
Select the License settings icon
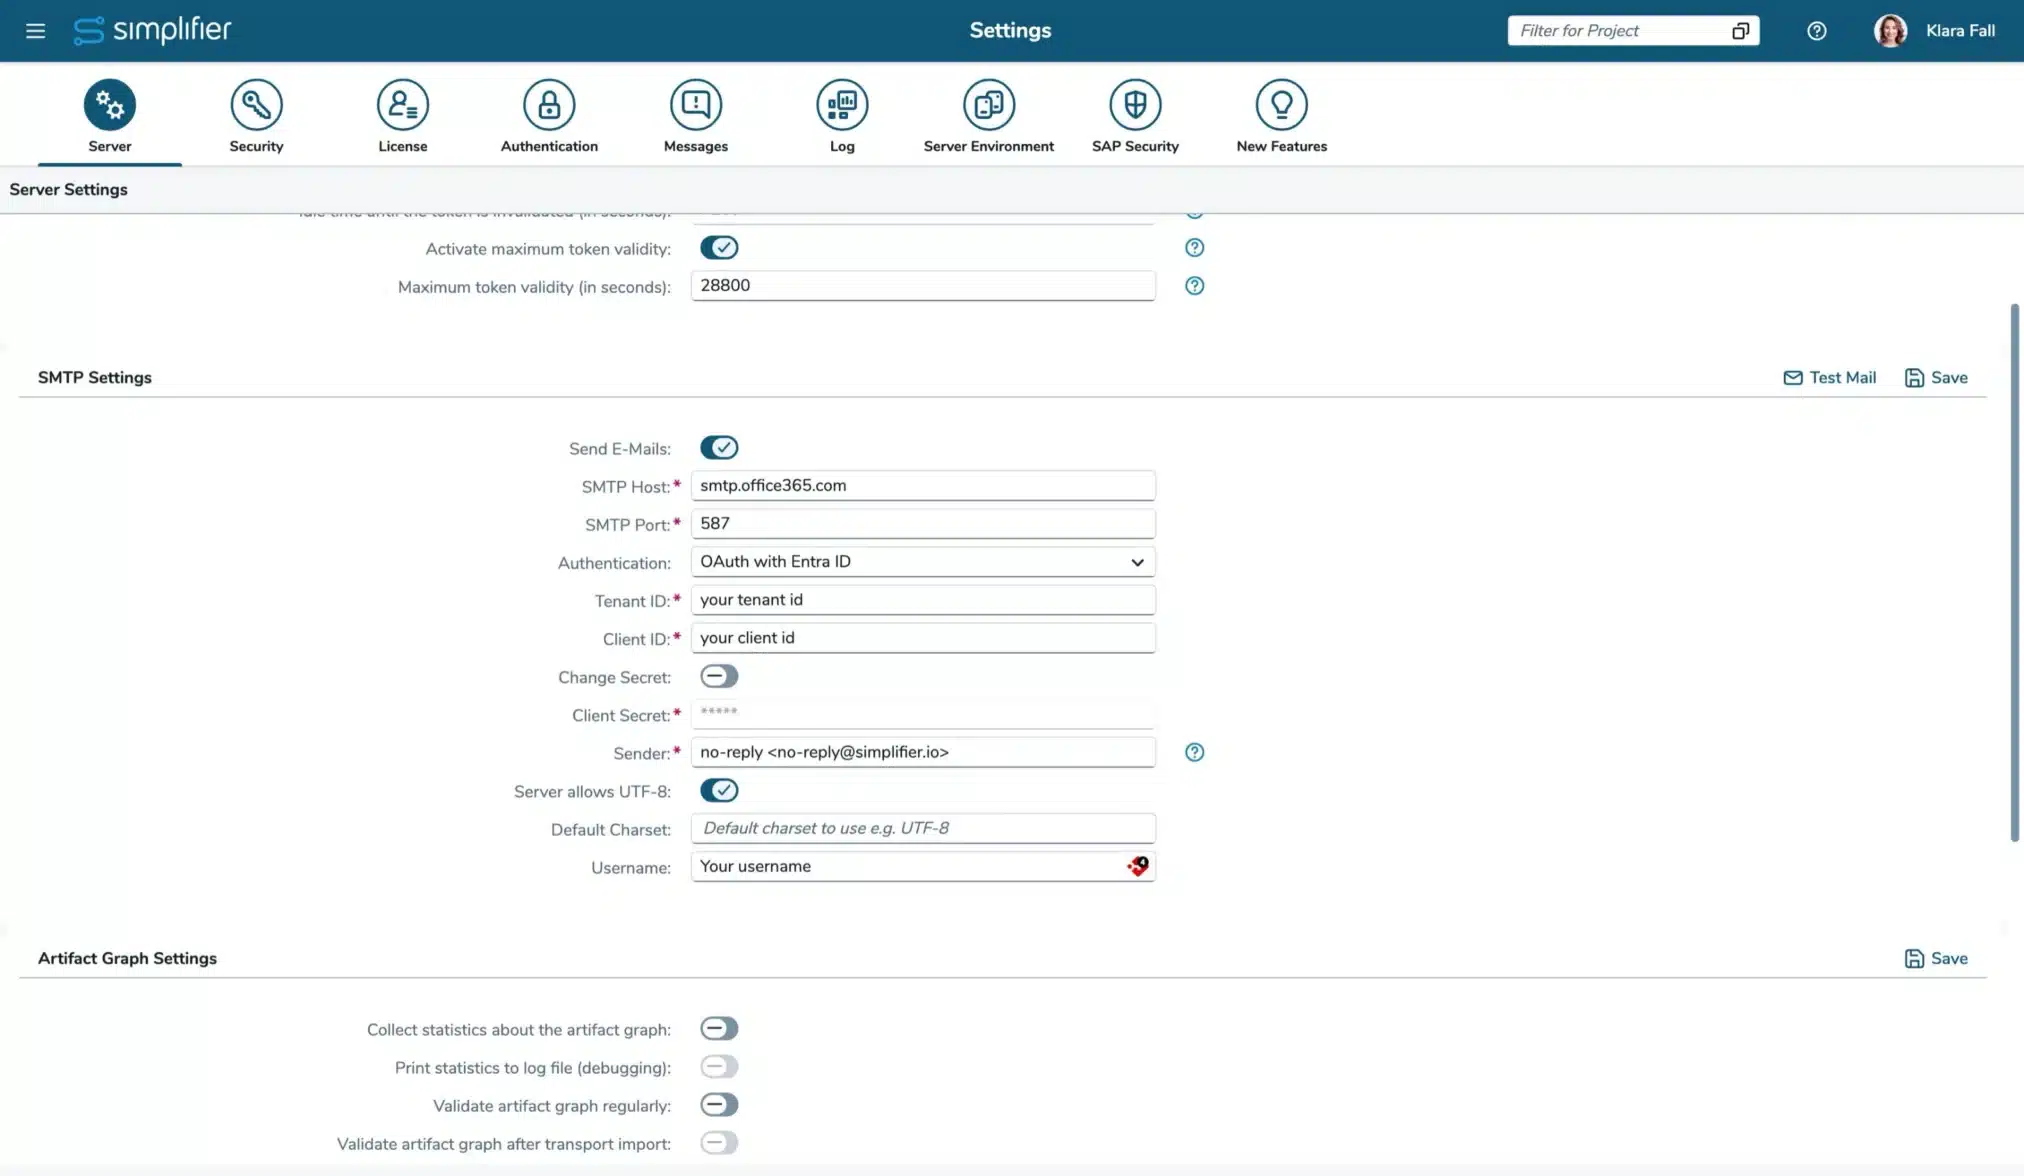pos(402,113)
